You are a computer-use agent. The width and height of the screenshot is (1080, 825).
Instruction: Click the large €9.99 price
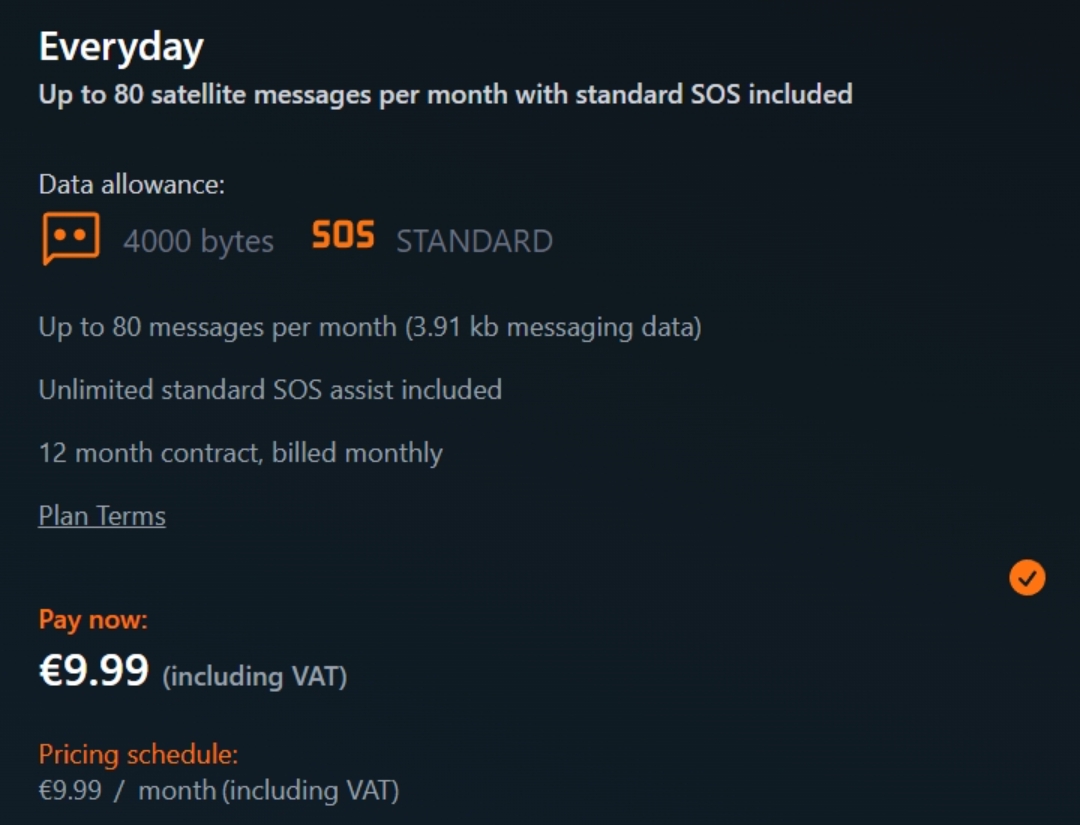point(94,671)
